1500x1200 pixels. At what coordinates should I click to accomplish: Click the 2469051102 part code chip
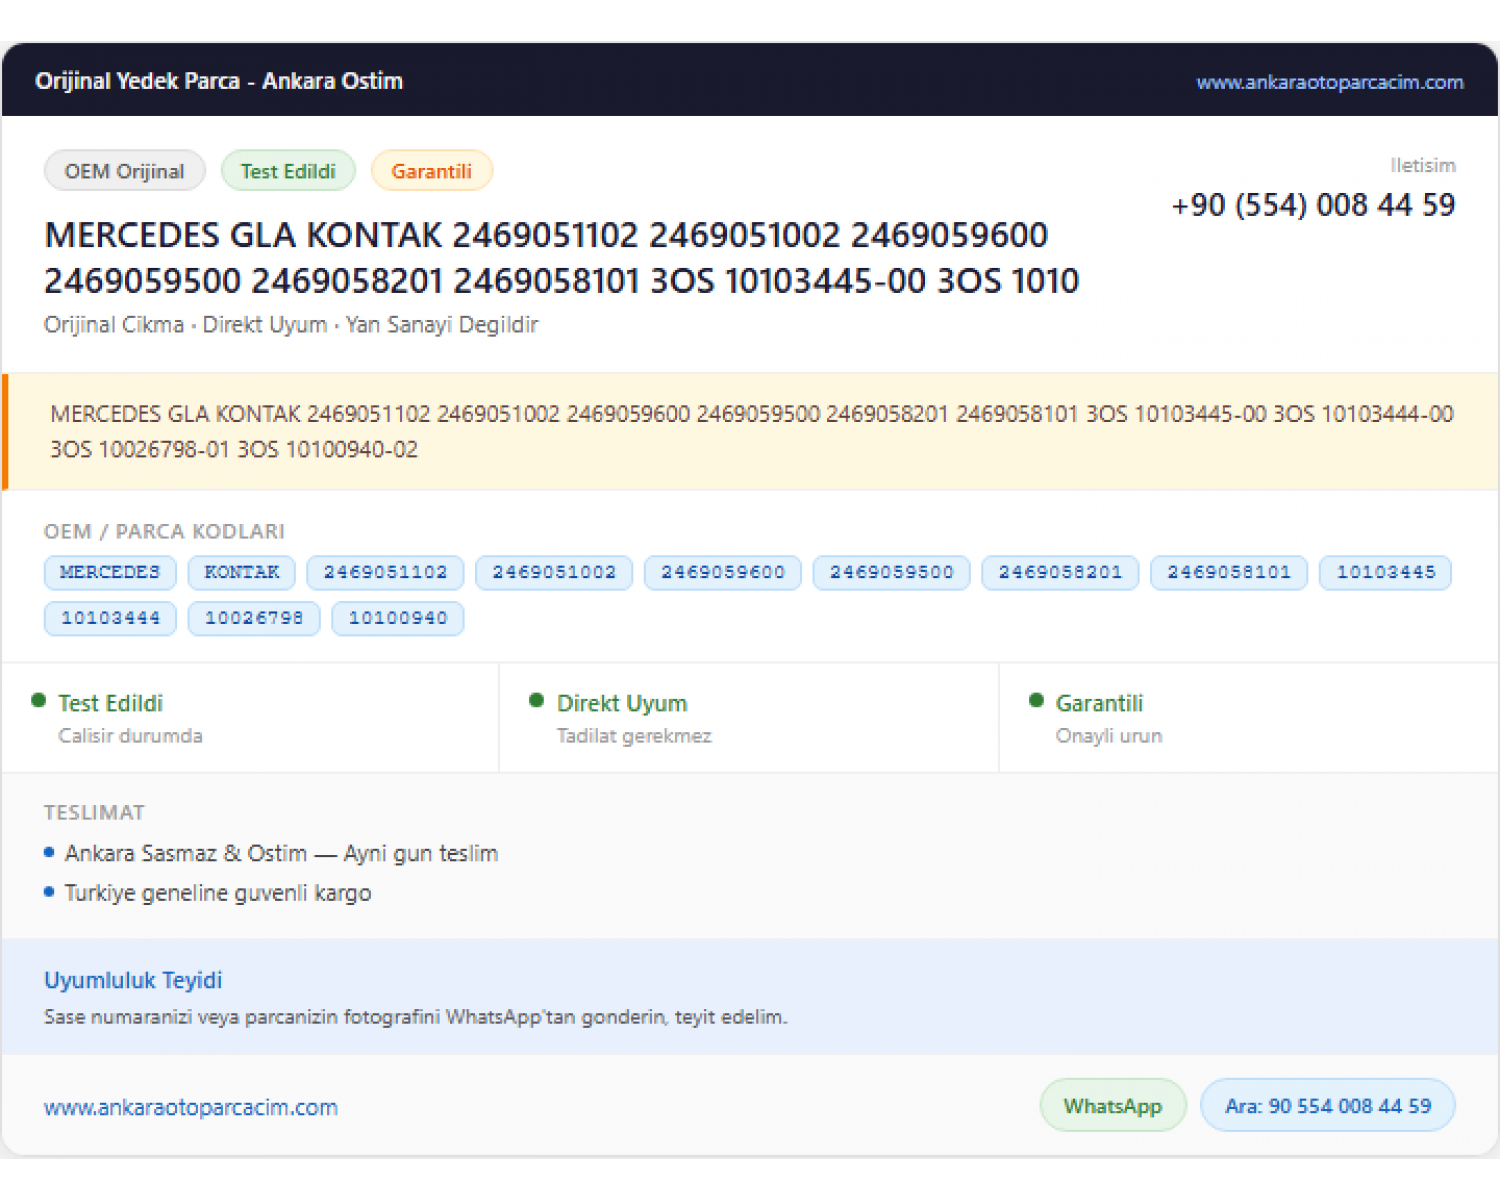click(385, 572)
